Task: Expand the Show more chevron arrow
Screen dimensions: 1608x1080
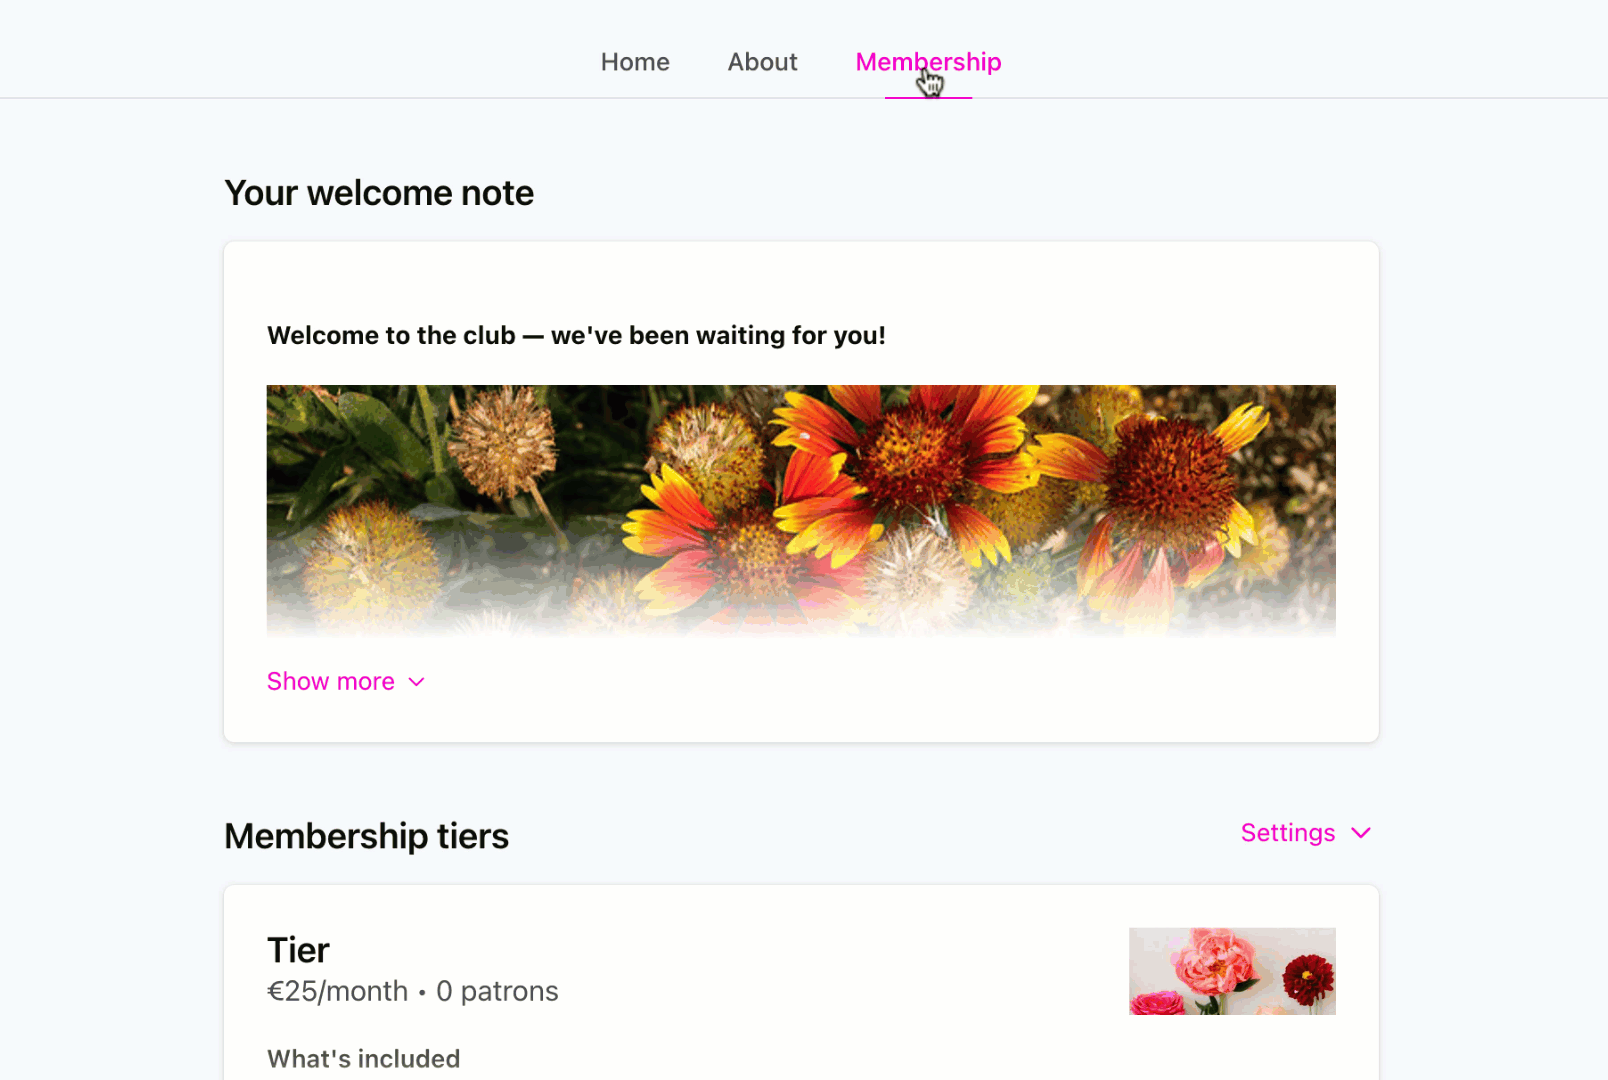Action: (417, 682)
